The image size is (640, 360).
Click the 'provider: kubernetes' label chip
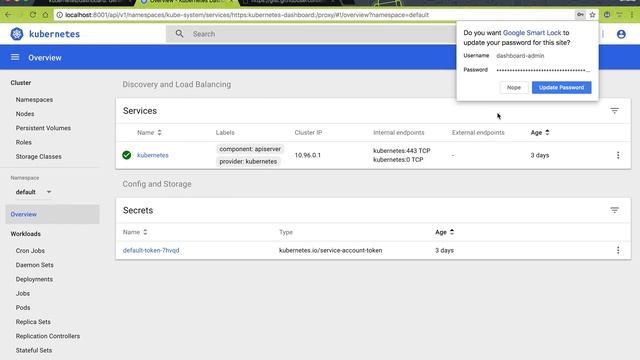pos(248,162)
